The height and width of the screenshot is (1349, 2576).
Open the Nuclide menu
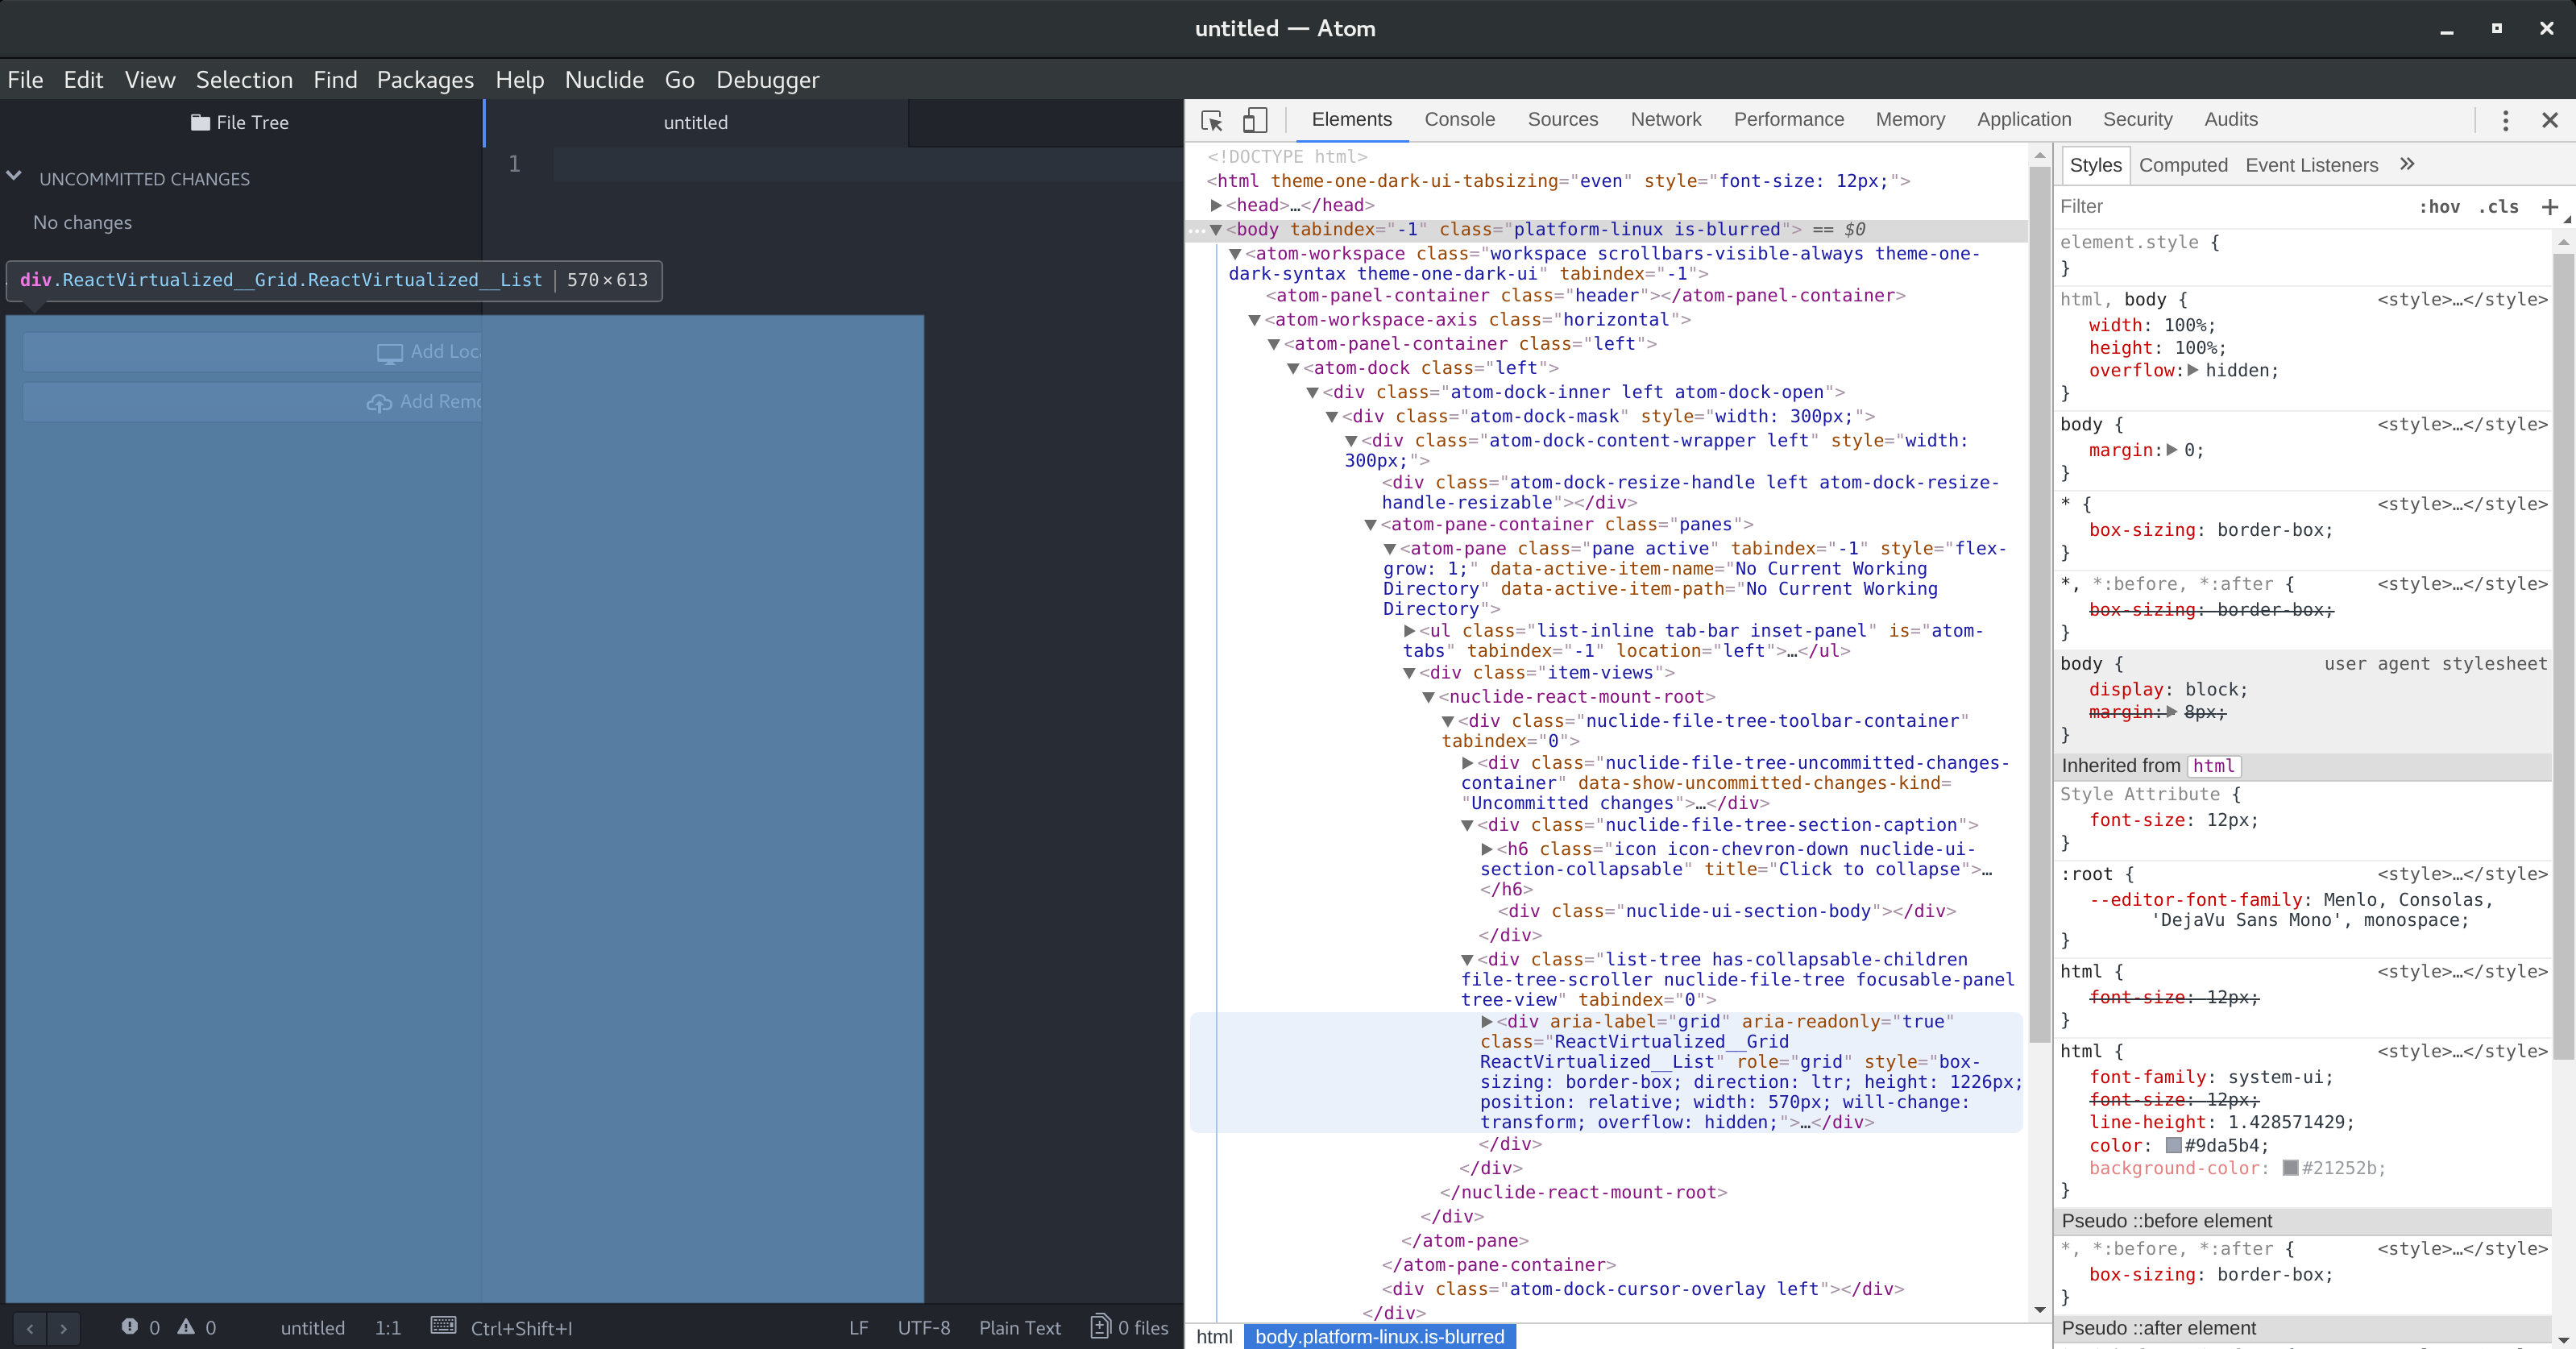603,80
